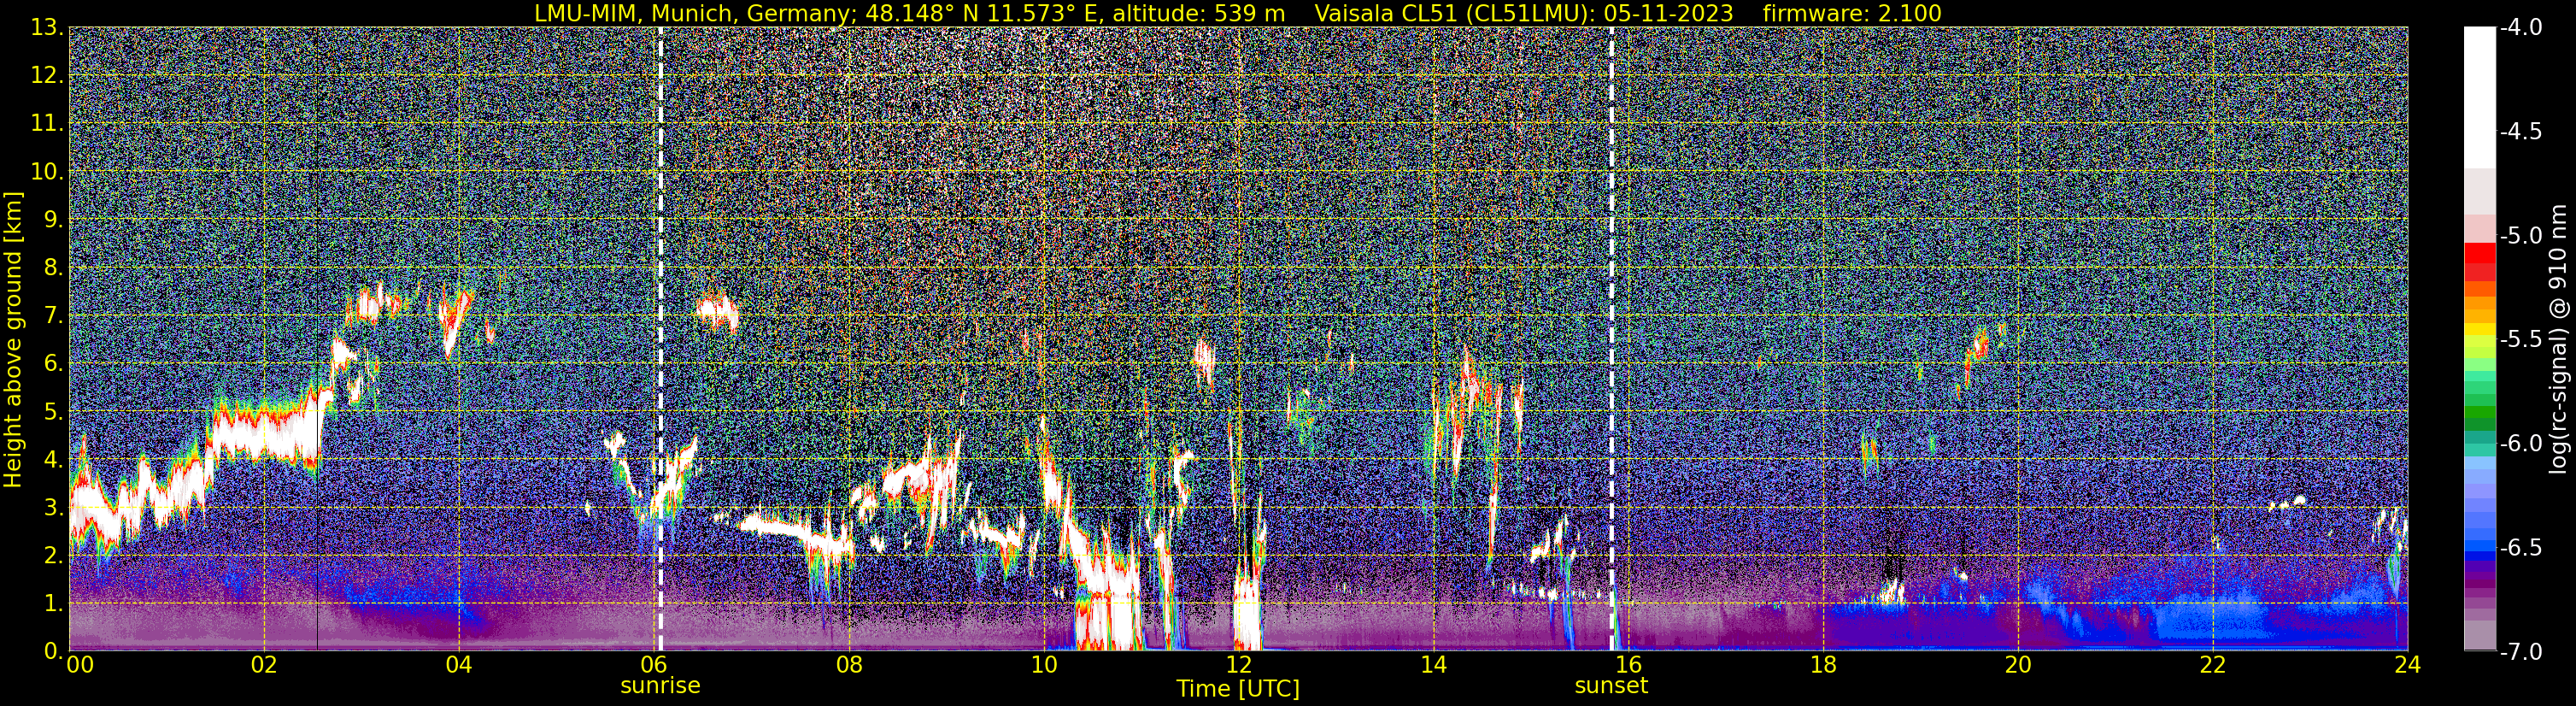Viewport: 2576px width, 706px height.
Task: Select the 'sunset' label below the axis
Action: tap(1611, 686)
